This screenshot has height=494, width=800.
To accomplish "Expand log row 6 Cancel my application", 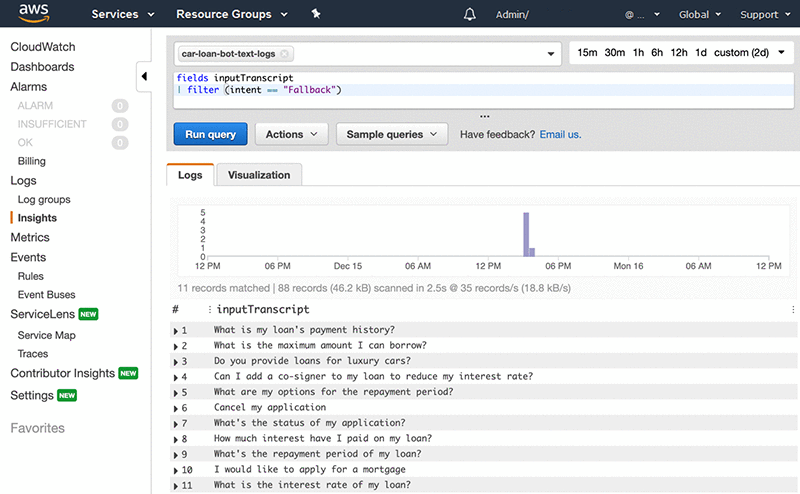I will tap(176, 408).
